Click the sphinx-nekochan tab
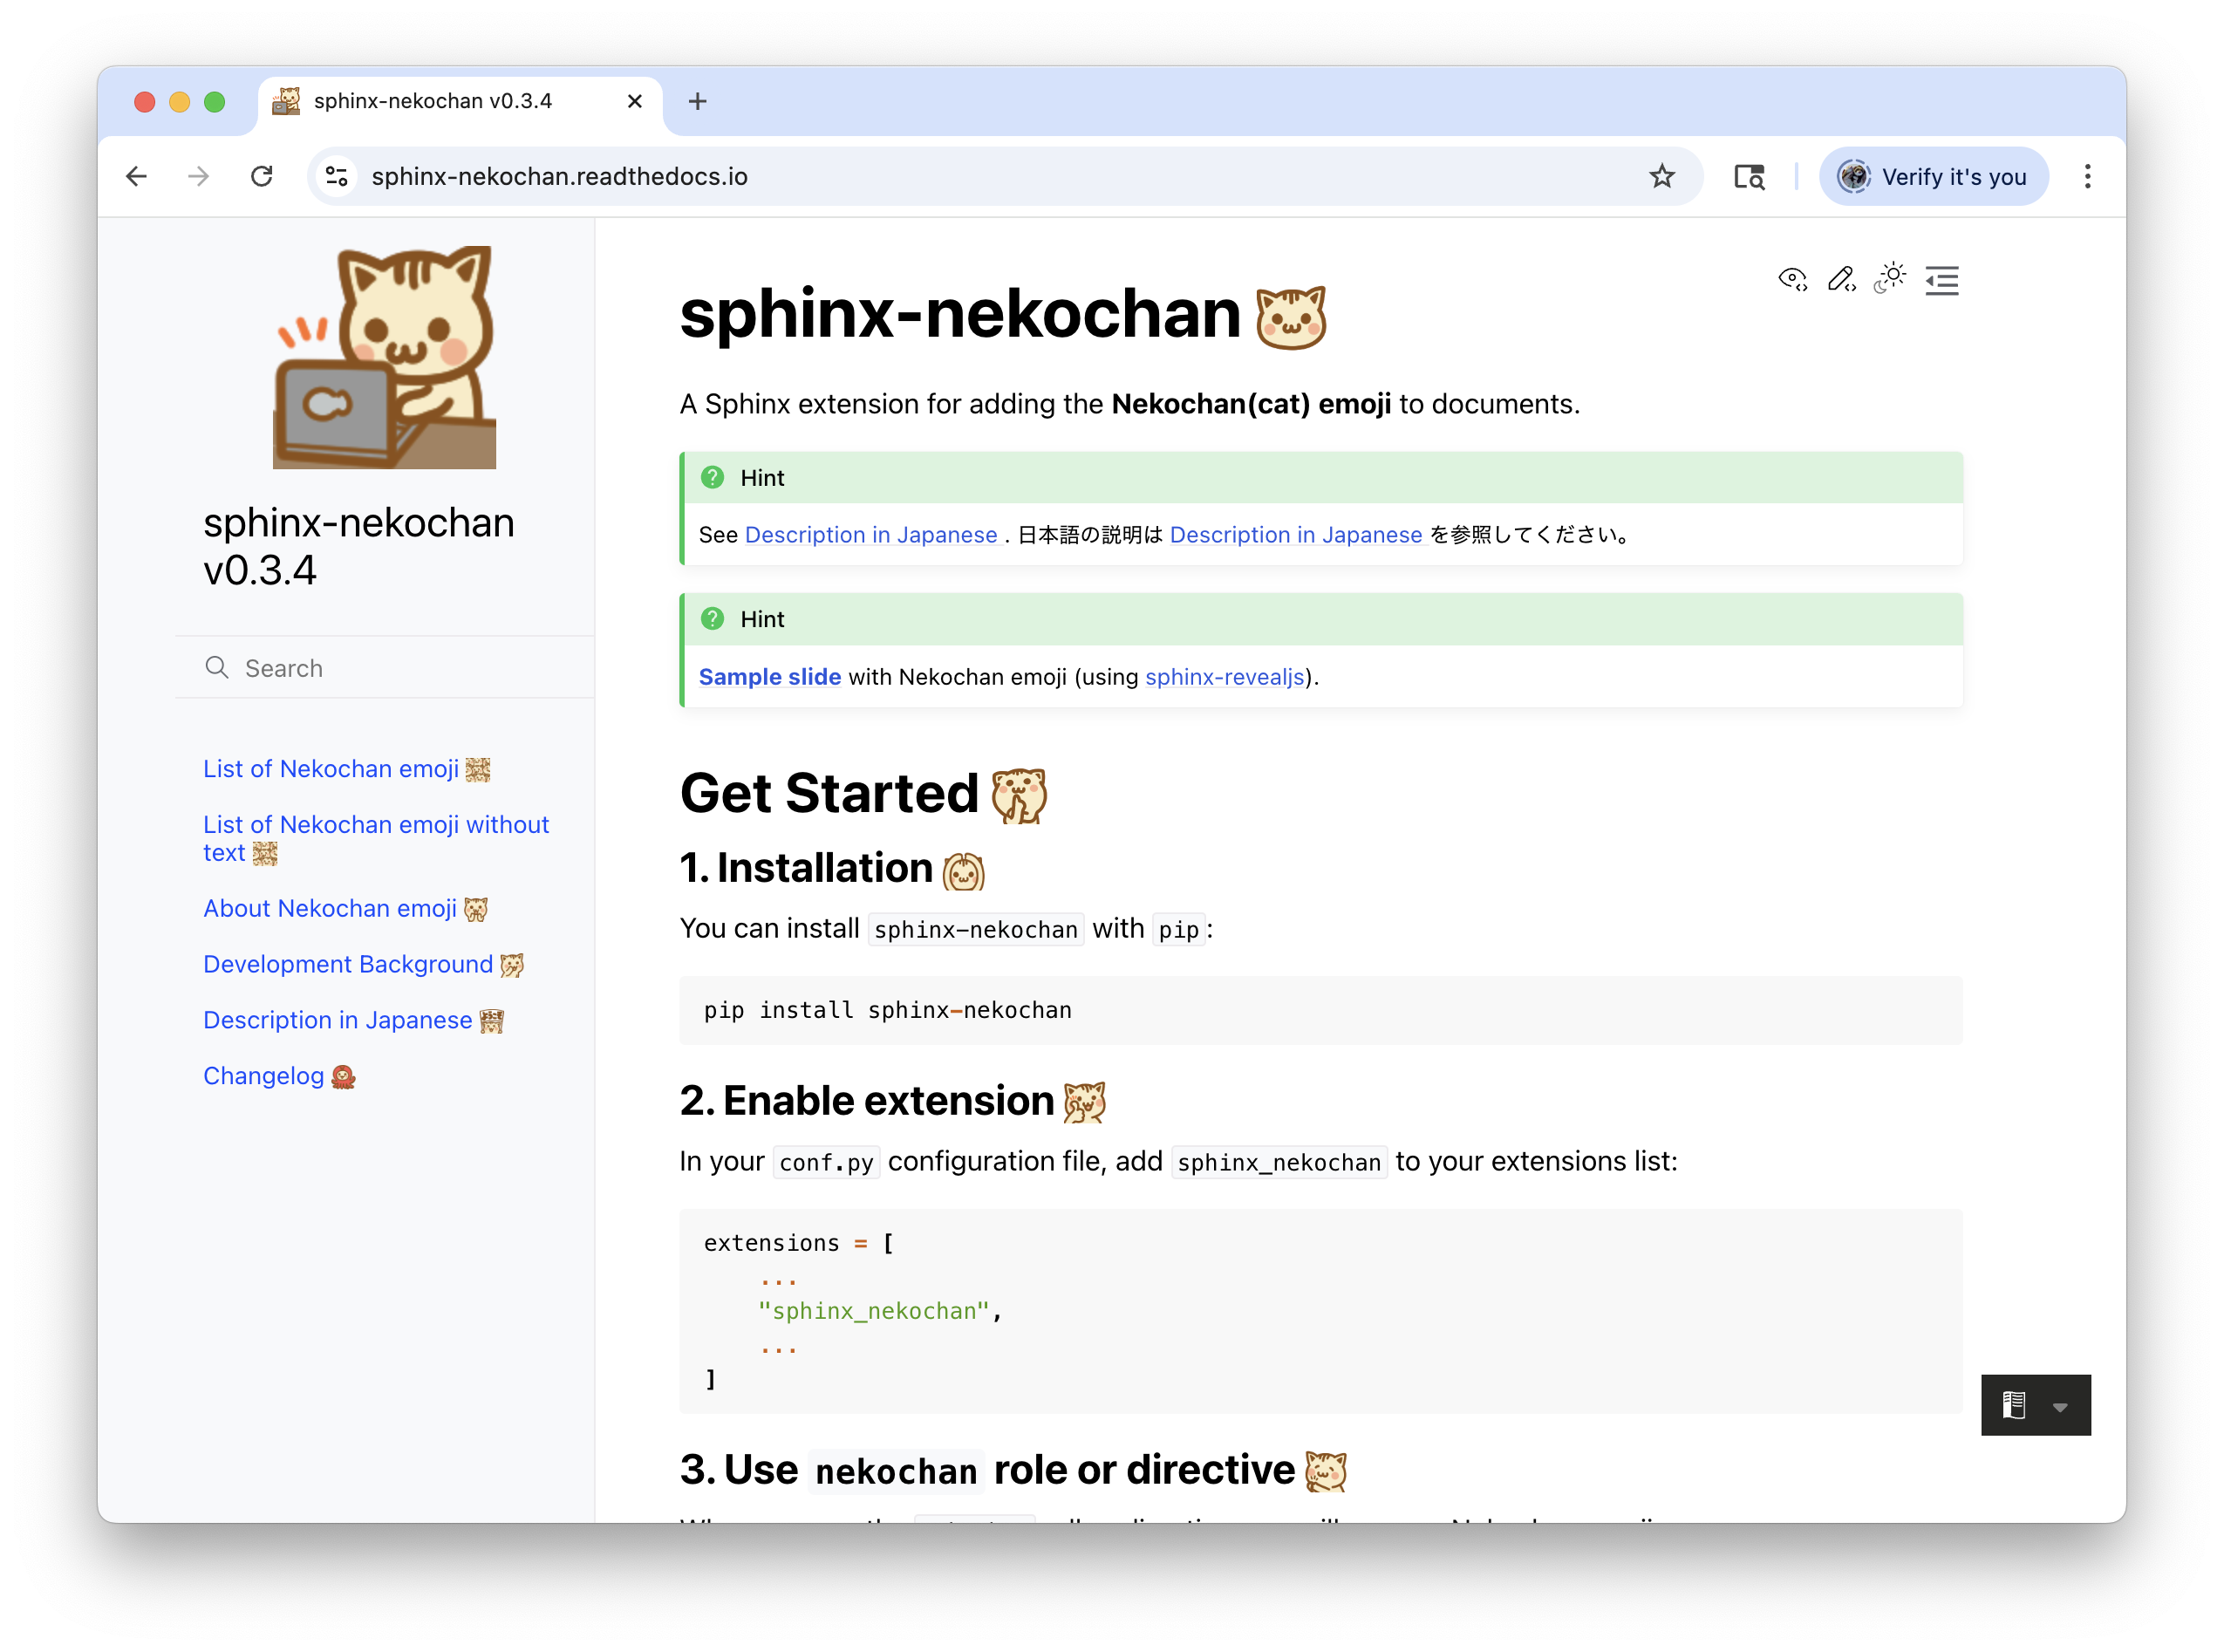This screenshot has width=2224, height=1652. (x=432, y=101)
